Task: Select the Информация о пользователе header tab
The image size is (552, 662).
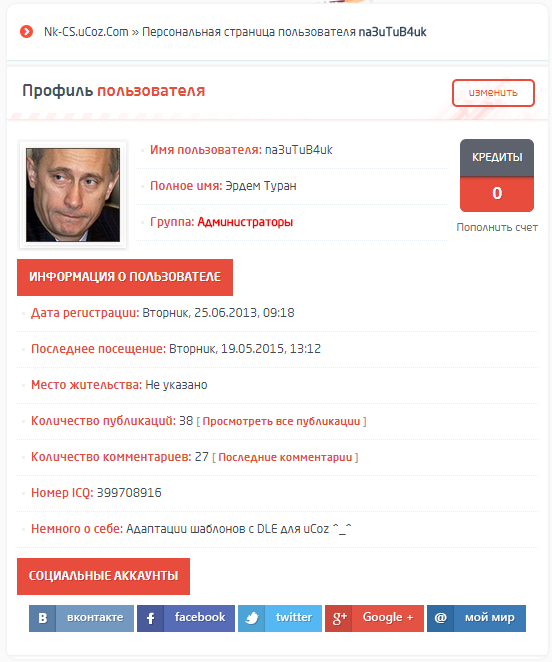Action: click(125, 277)
